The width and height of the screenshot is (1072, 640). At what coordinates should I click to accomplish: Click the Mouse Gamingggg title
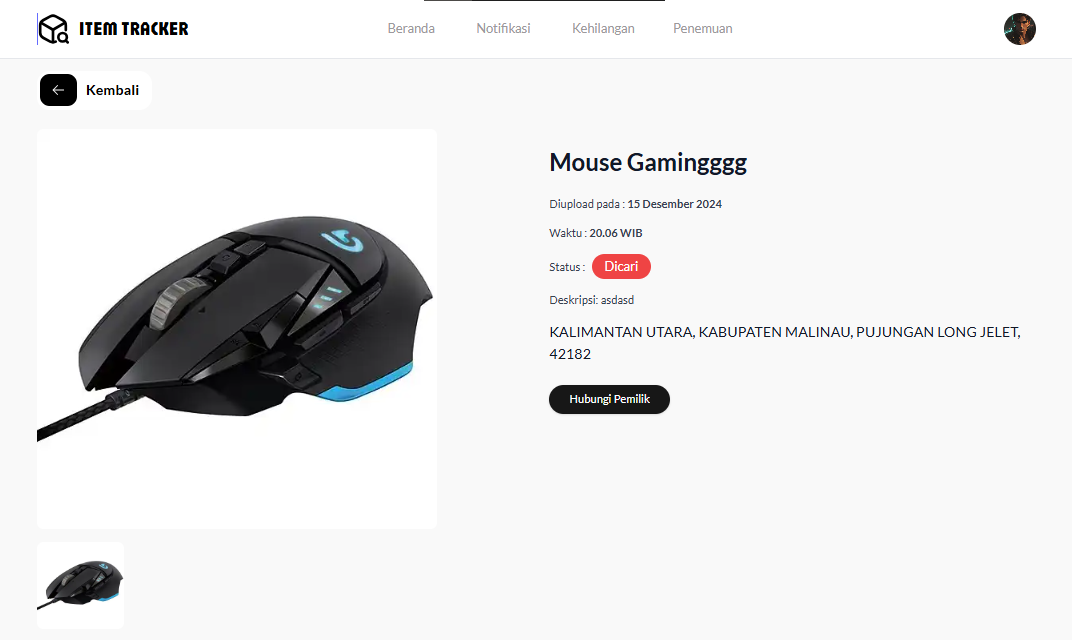point(648,162)
